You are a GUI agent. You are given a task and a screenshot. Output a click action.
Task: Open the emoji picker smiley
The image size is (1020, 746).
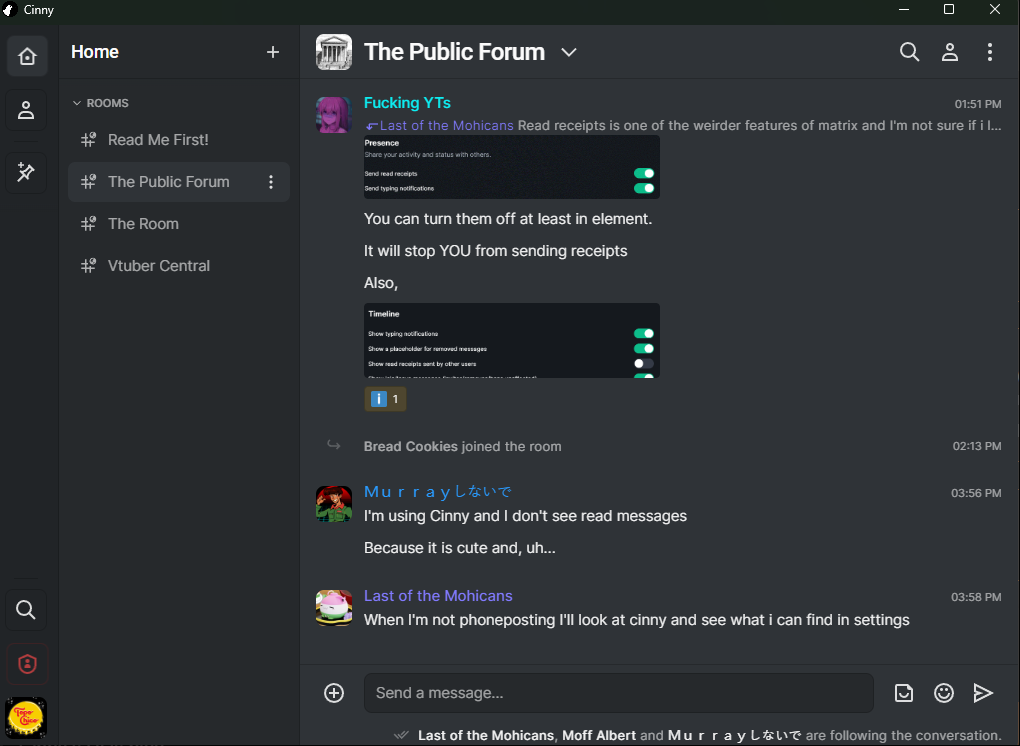point(943,693)
